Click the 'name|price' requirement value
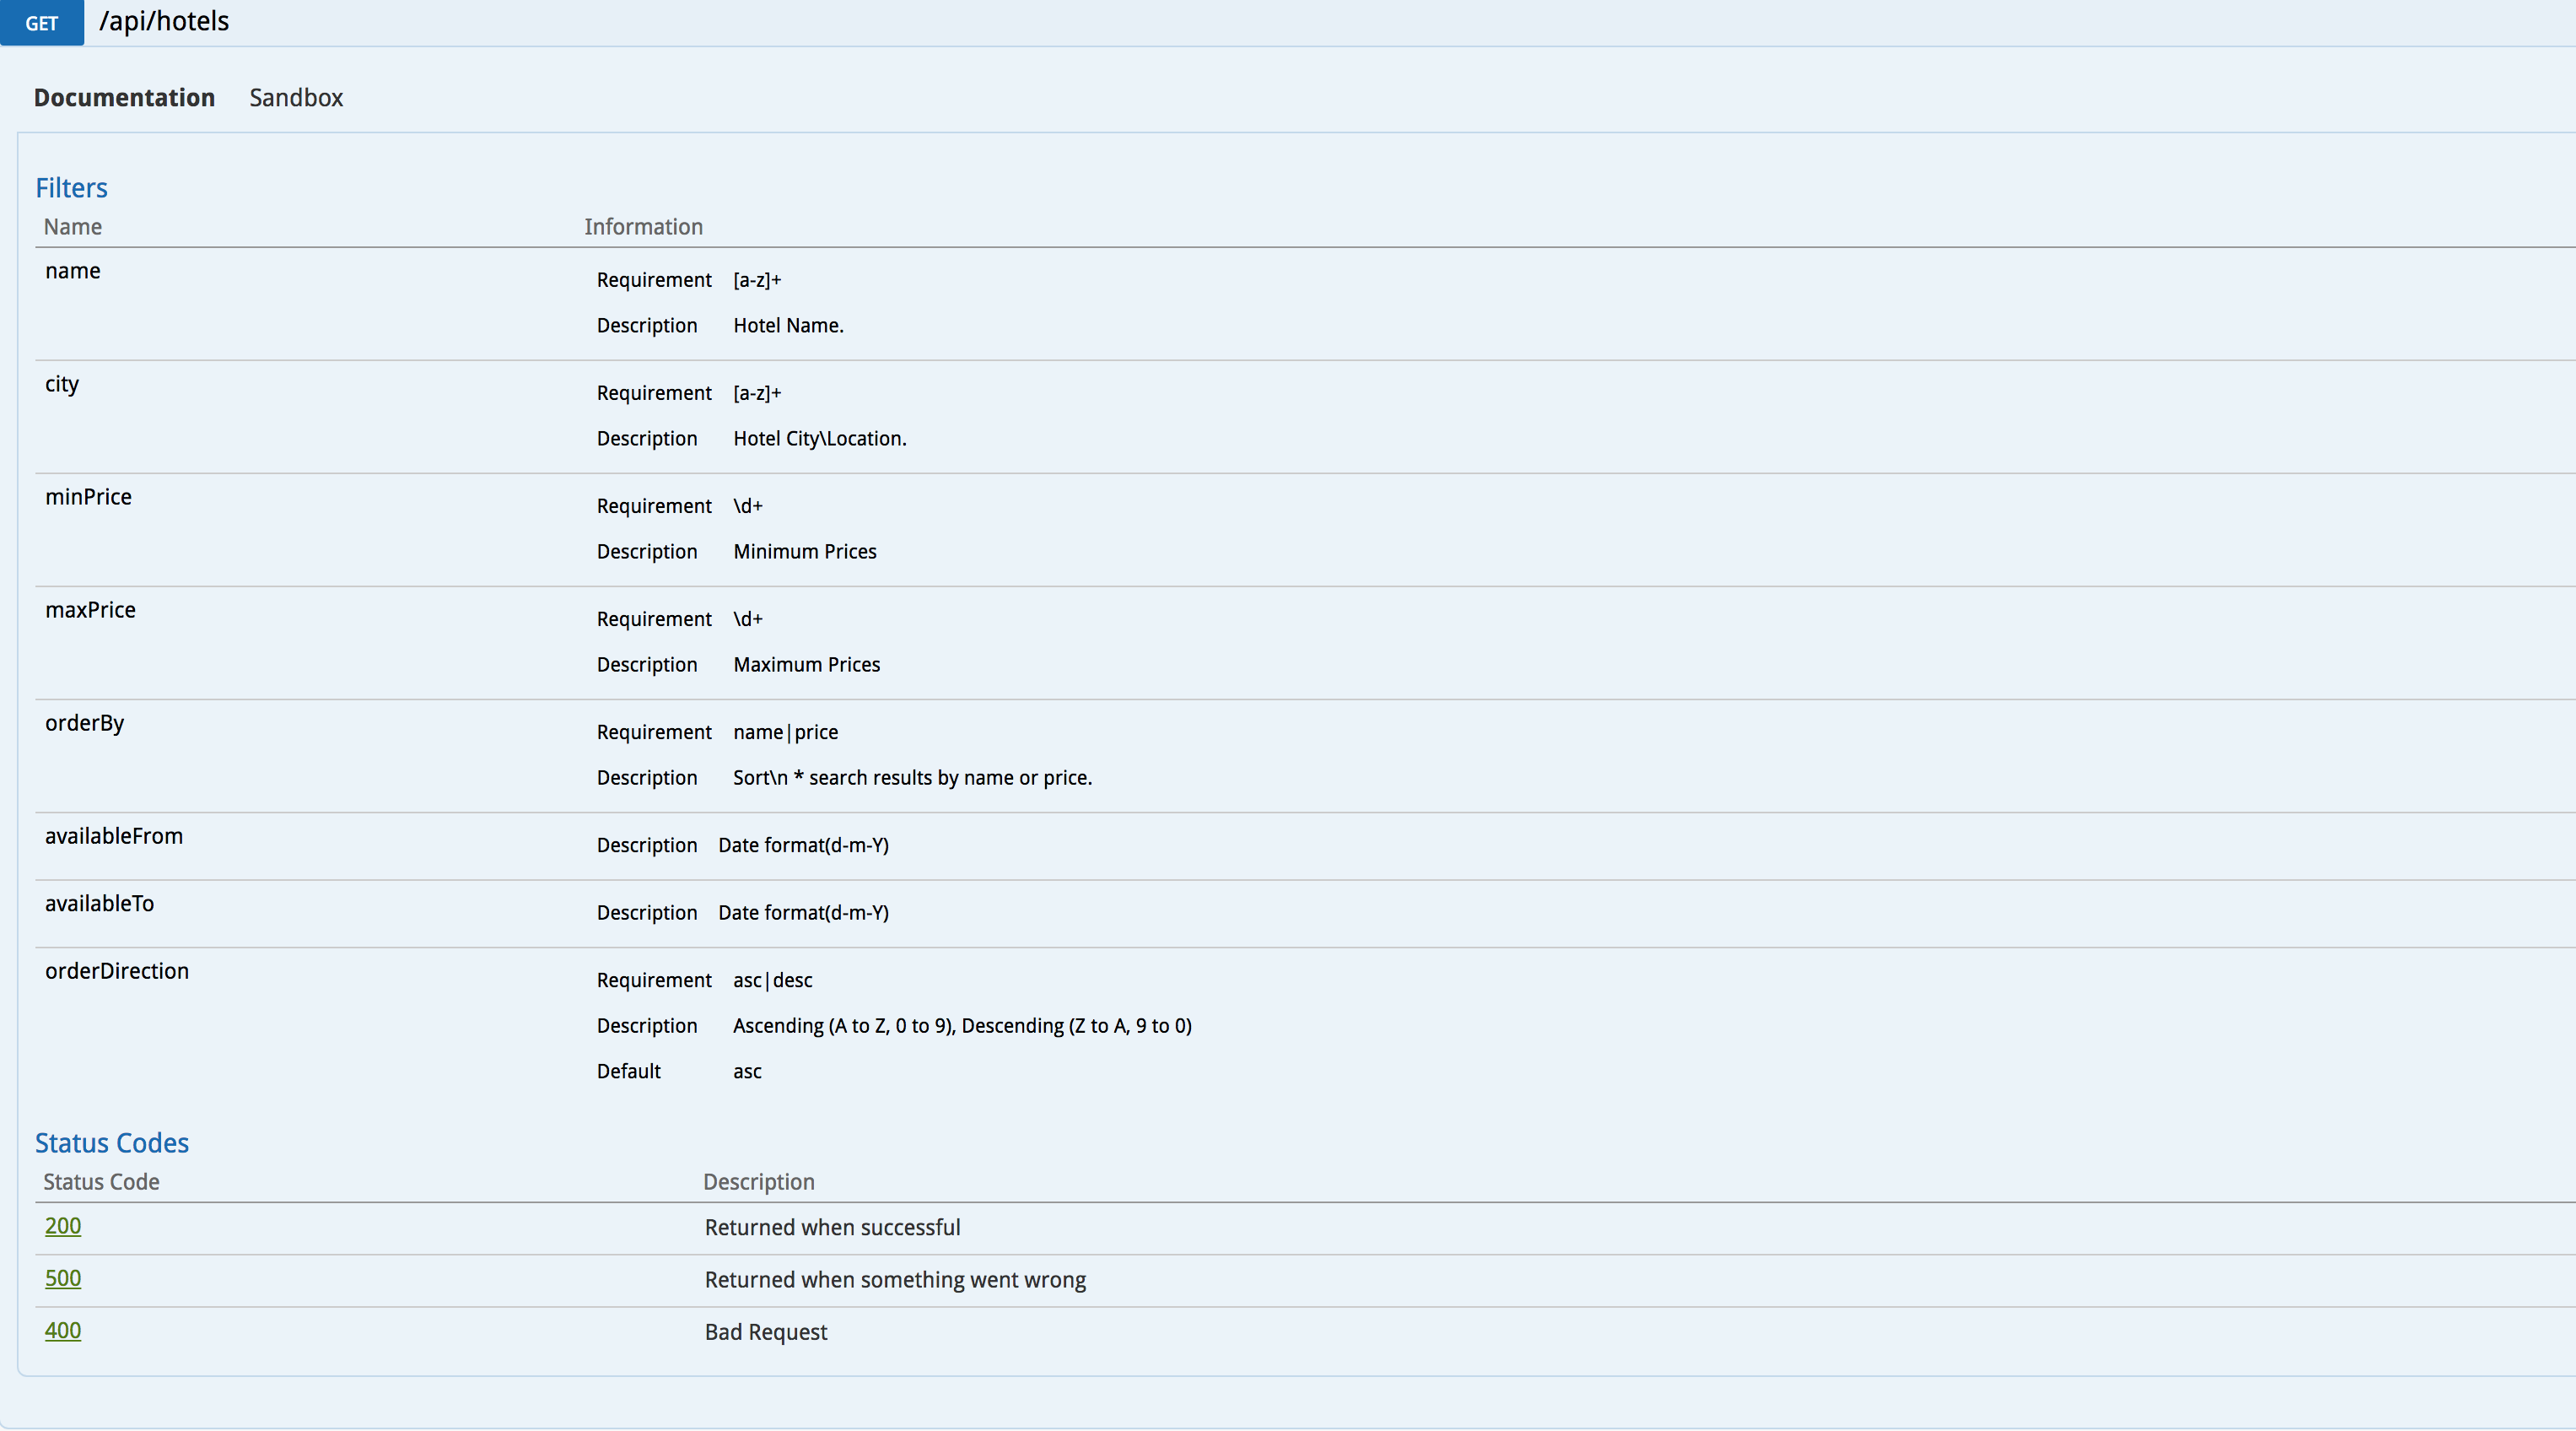The height and width of the screenshot is (1431, 2576). (786, 732)
